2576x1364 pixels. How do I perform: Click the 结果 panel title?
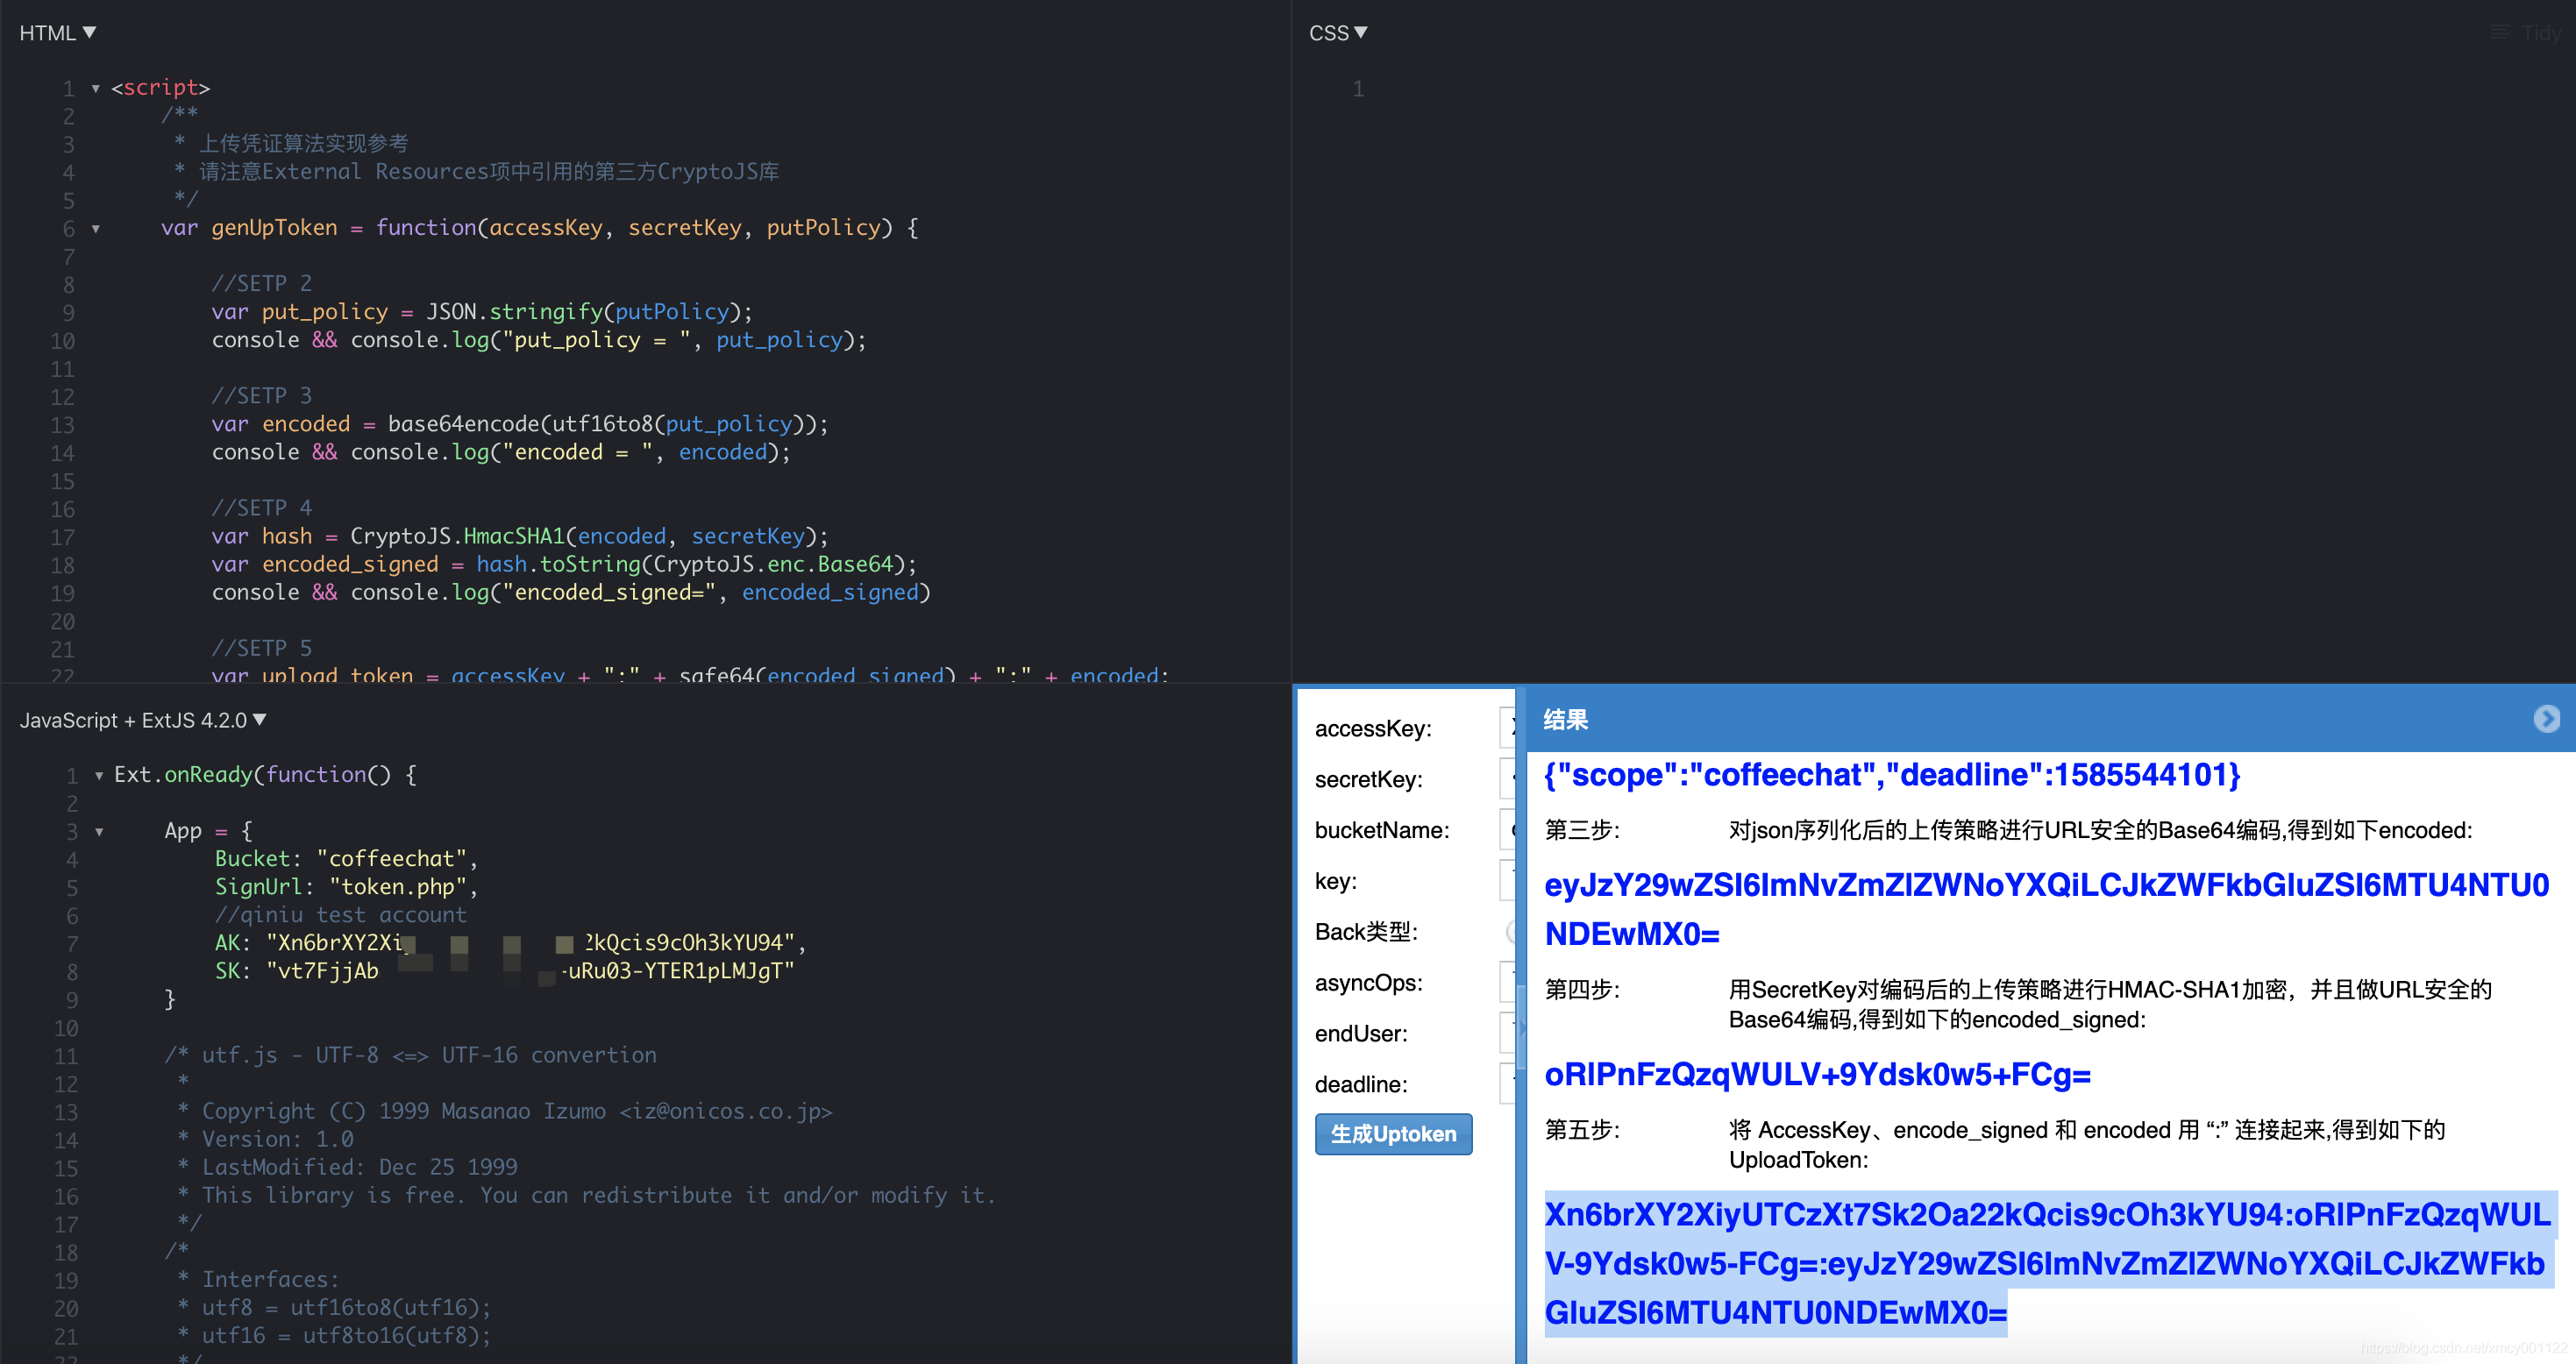coord(1565,720)
